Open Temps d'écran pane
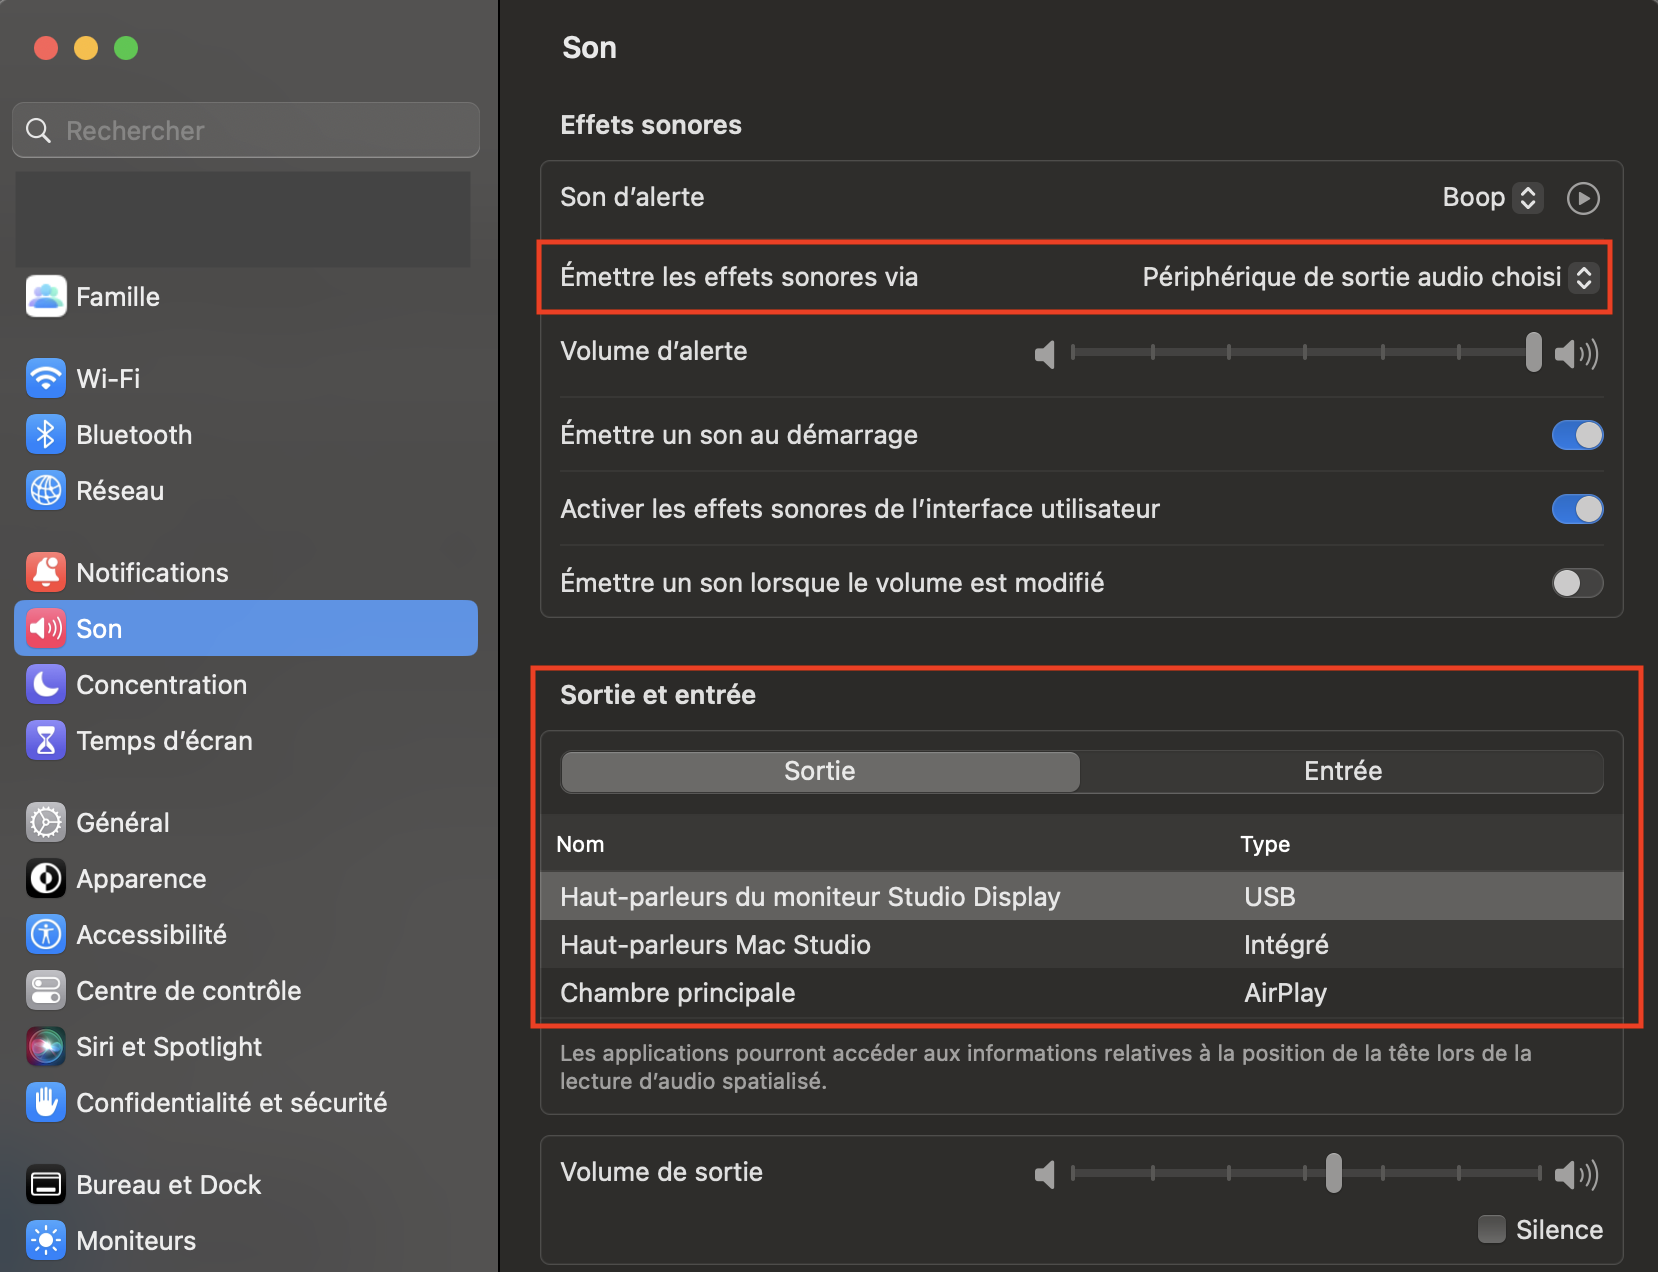 coord(163,741)
